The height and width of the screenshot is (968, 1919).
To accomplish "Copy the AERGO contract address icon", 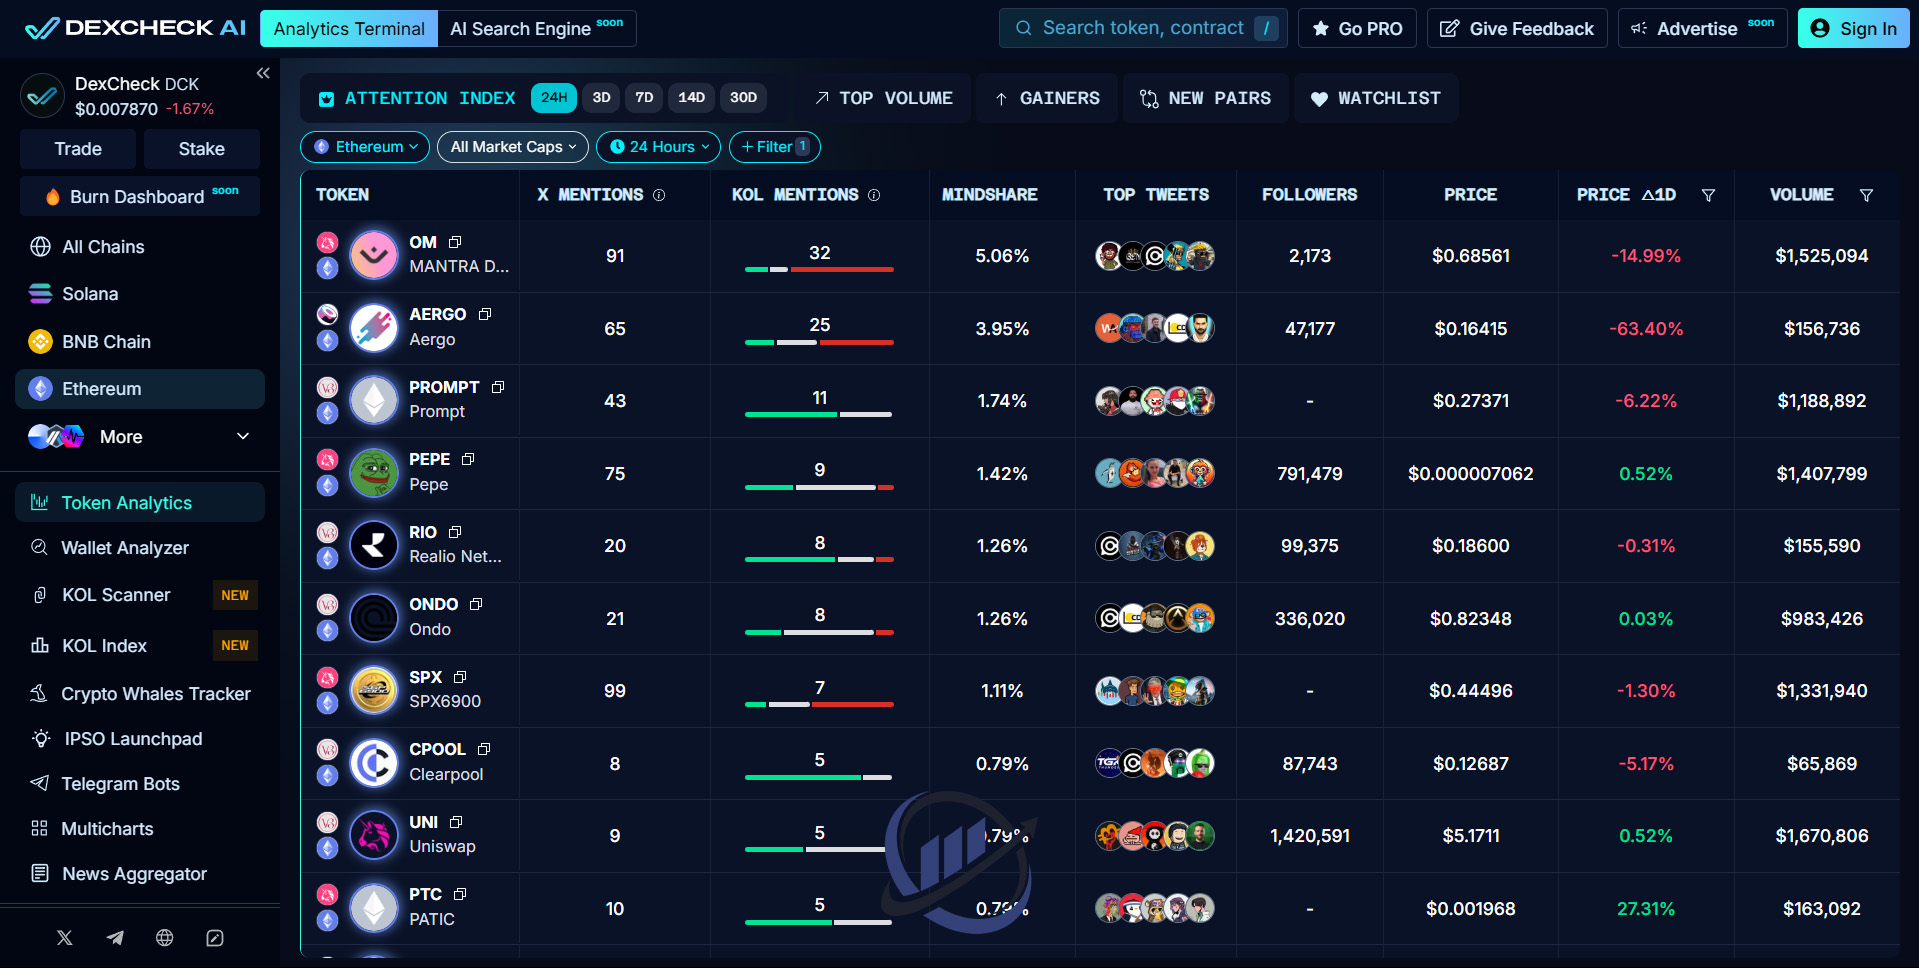I will pos(485,314).
